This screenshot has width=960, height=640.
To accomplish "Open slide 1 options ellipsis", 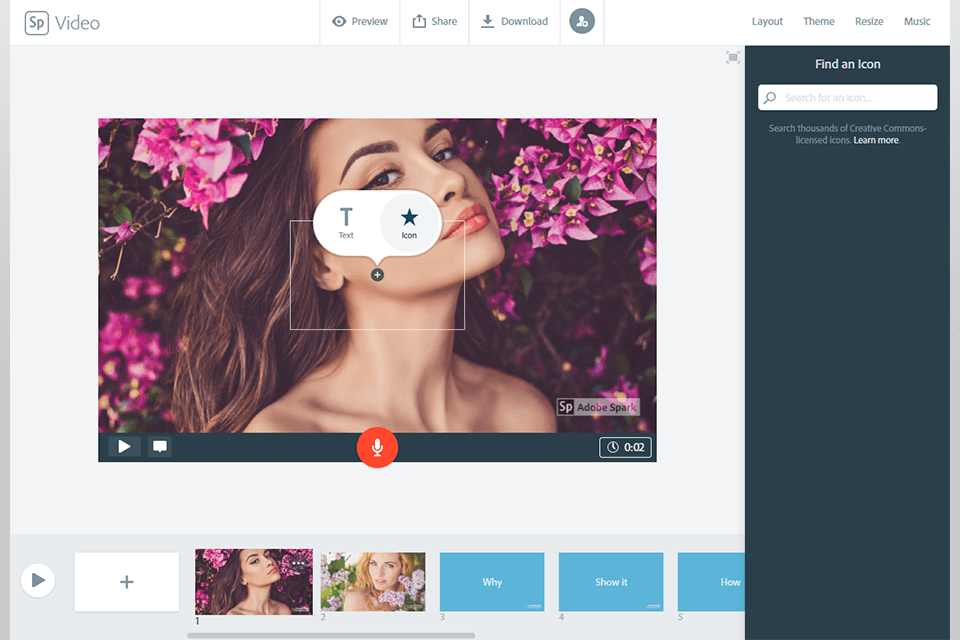I will tap(298, 562).
